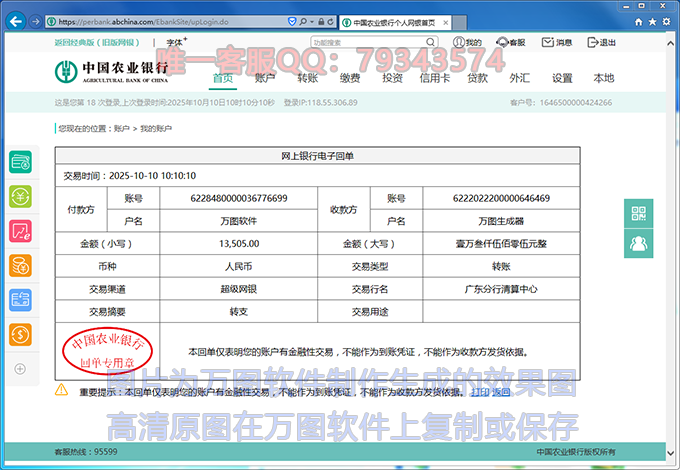Open the orange dollar circle sidebar icon
The image size is (680, 470).
(20, 334)
